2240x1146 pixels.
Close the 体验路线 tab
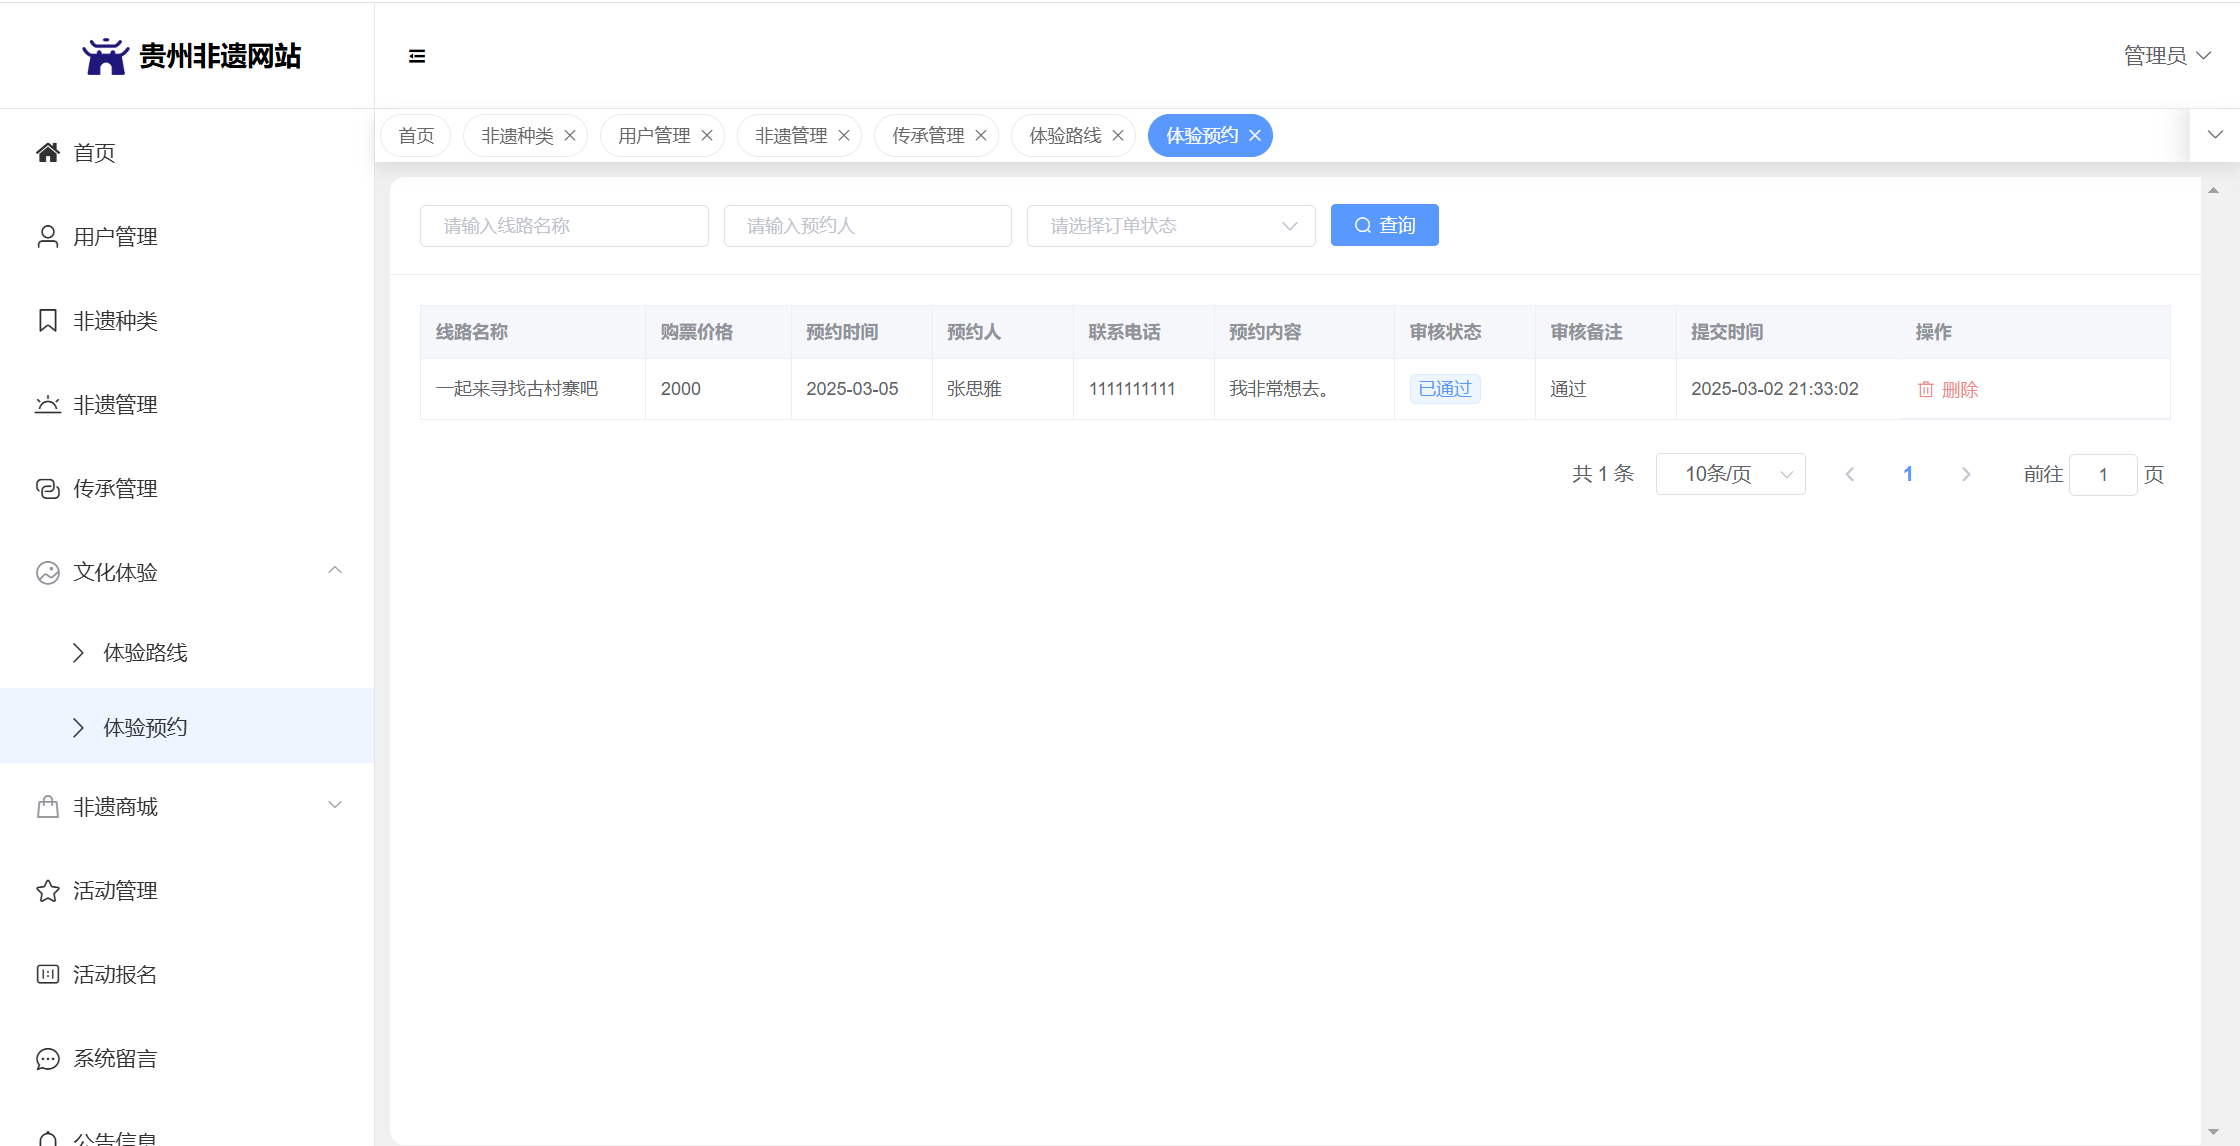click(1118, 135)
